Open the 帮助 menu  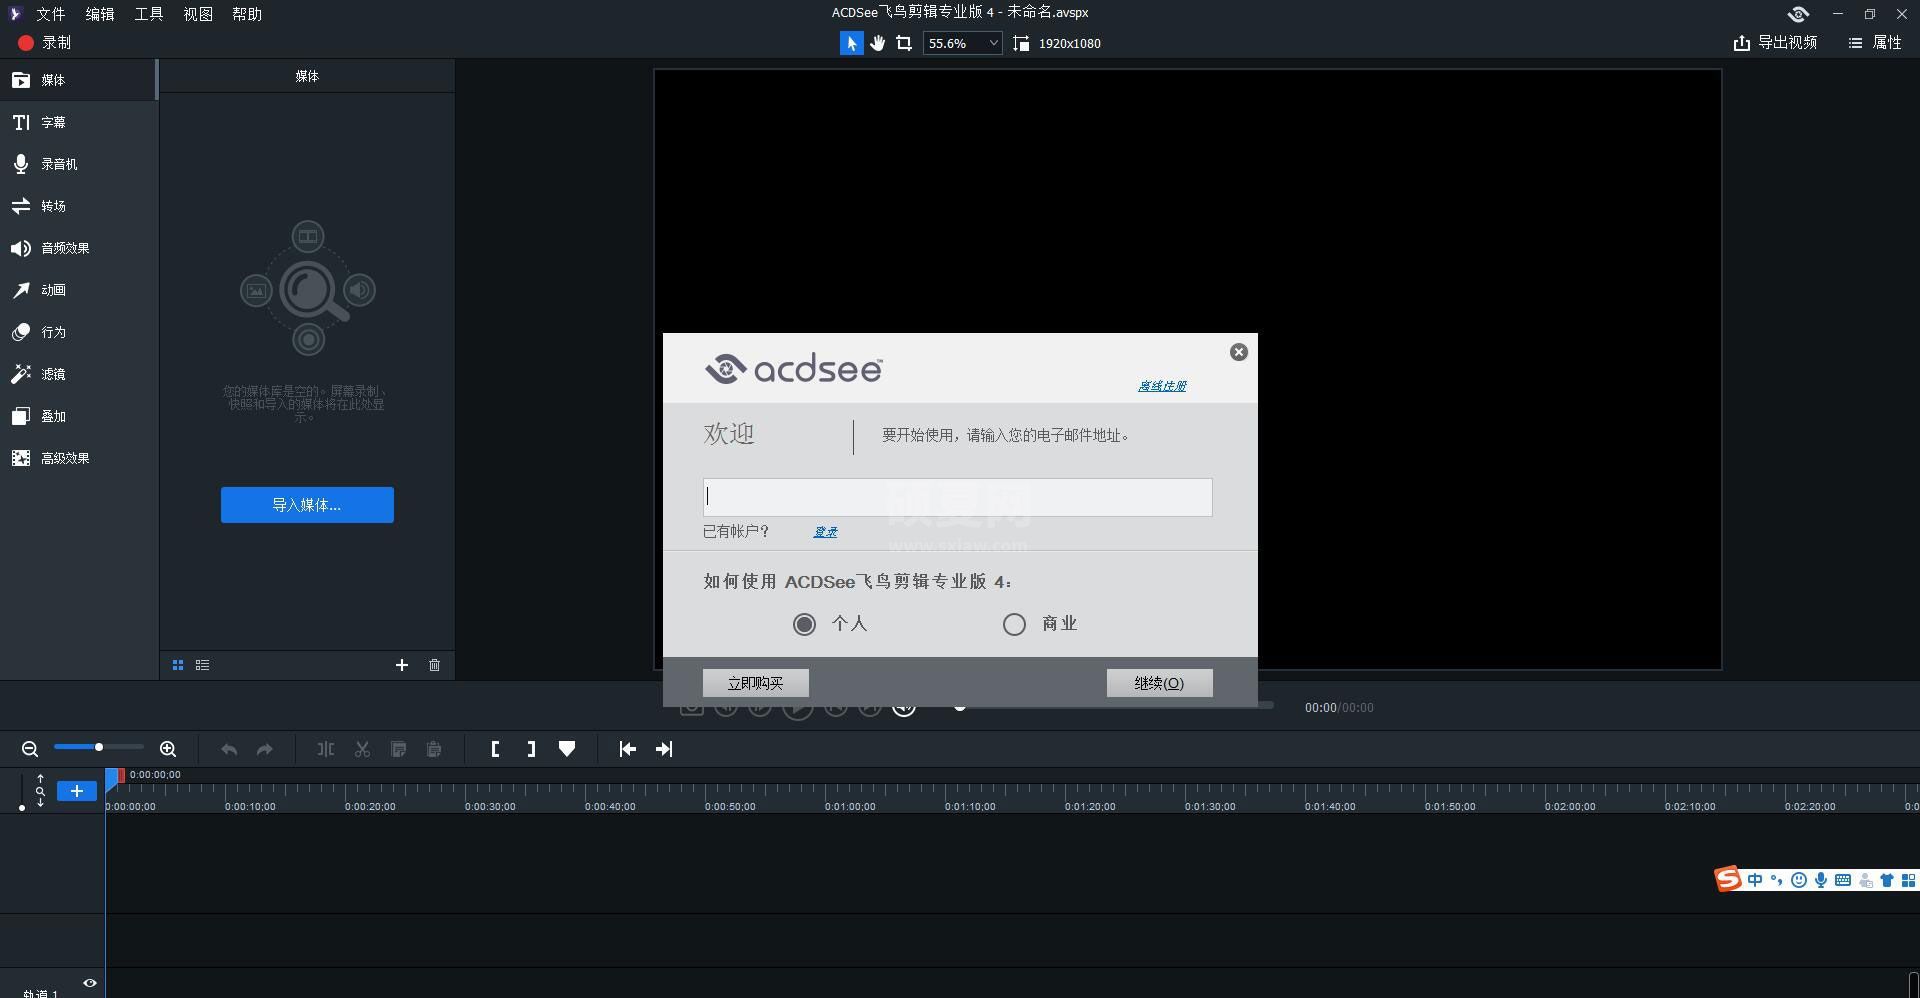[246, 14]
